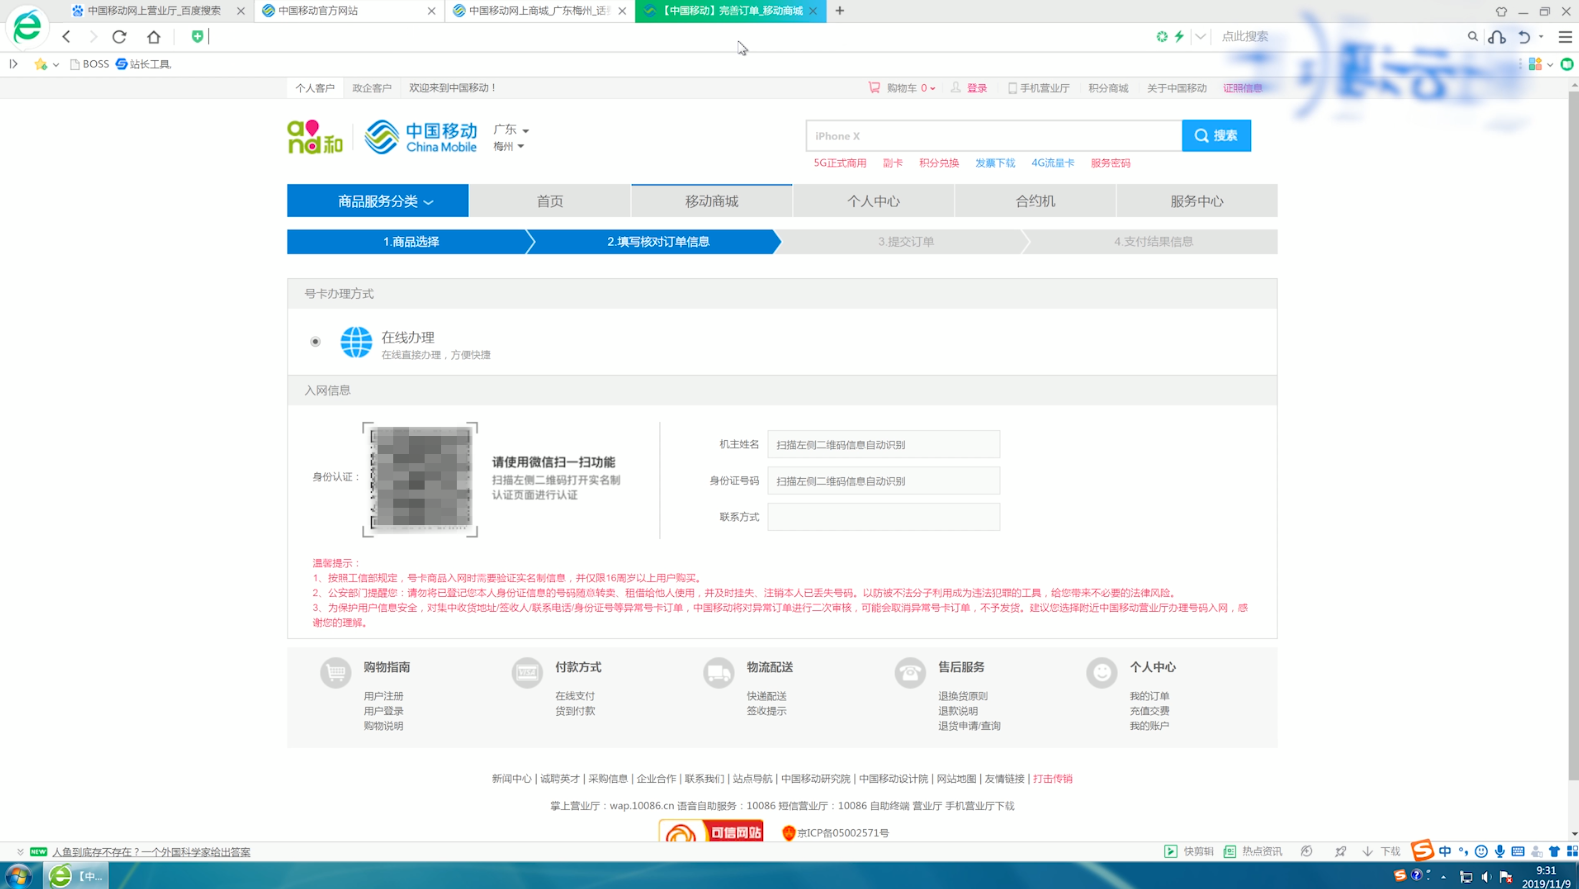The width and height of the screenshot is (1579, 889).
Task: Switch to 中国移动官方网站 tab
Action: (x=348, y=11)
